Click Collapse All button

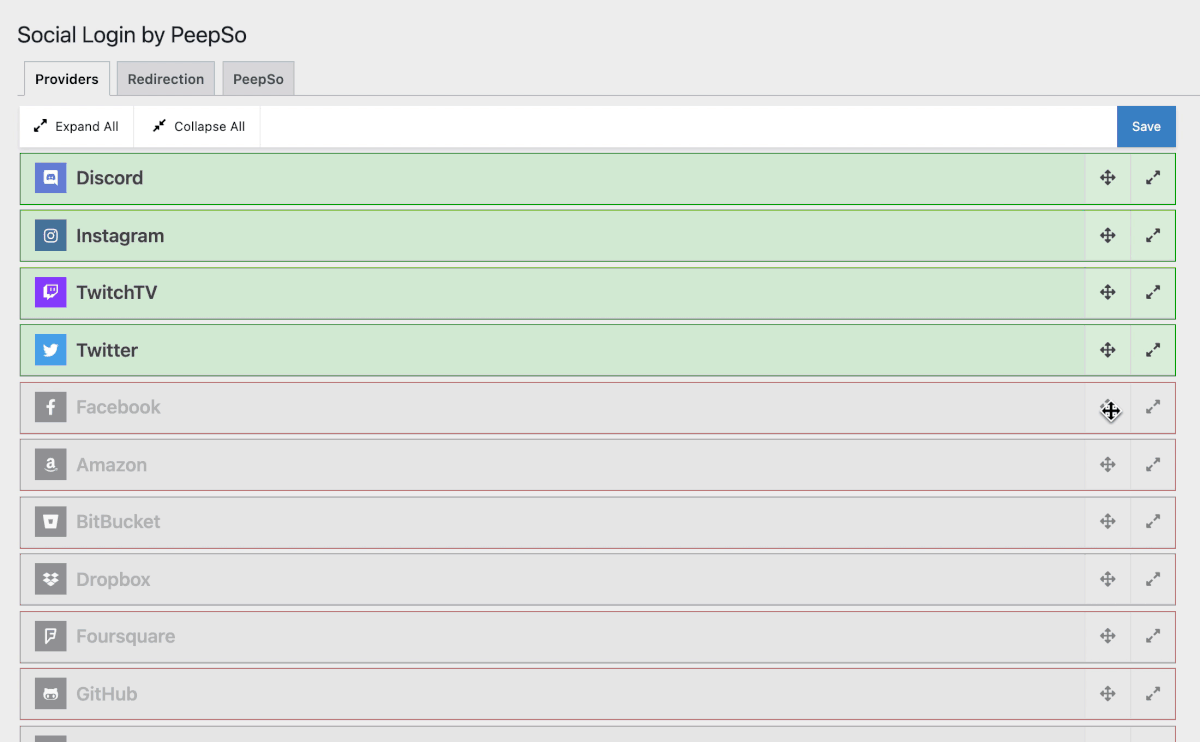coord(198,127)
